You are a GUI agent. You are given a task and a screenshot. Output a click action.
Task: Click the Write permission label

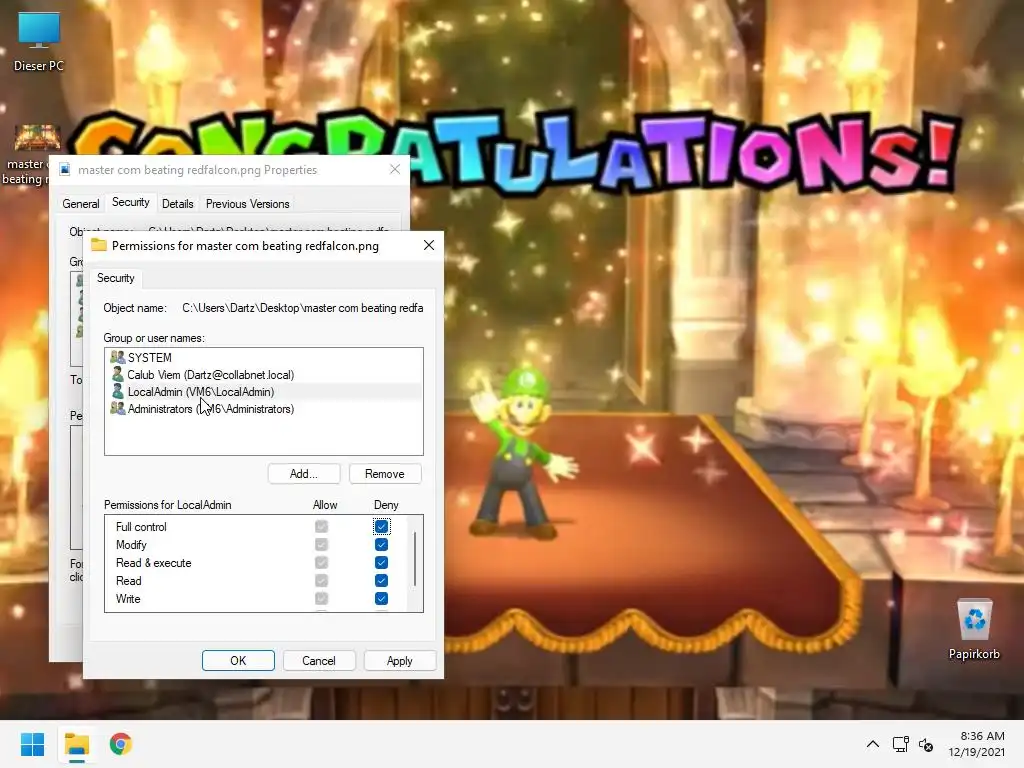tap(128, 598)
